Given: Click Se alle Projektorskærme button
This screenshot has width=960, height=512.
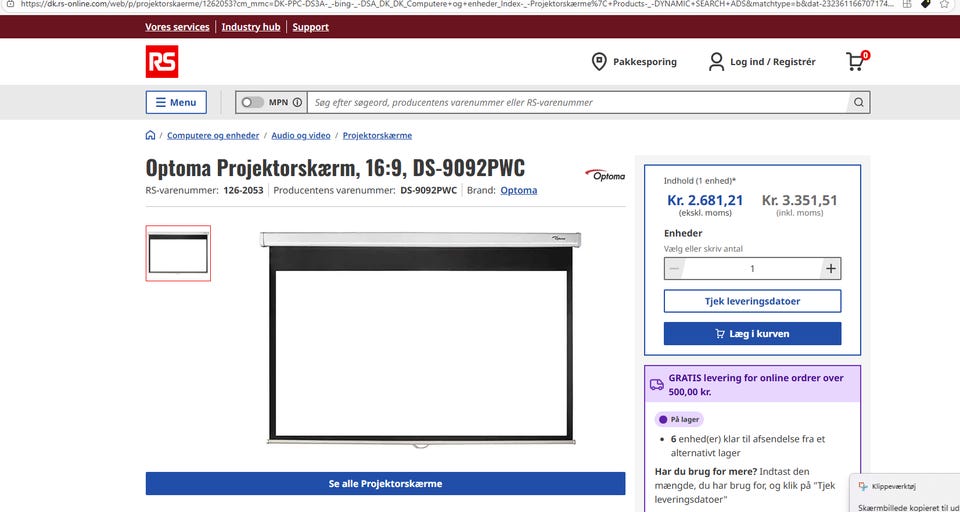Looking at the screenshot, I should point(385,483).
